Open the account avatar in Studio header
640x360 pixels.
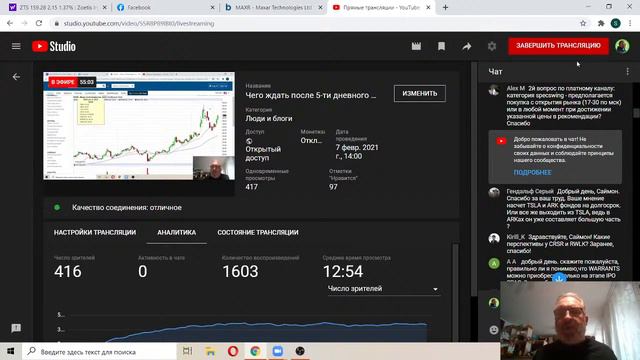tap(622, 46)
